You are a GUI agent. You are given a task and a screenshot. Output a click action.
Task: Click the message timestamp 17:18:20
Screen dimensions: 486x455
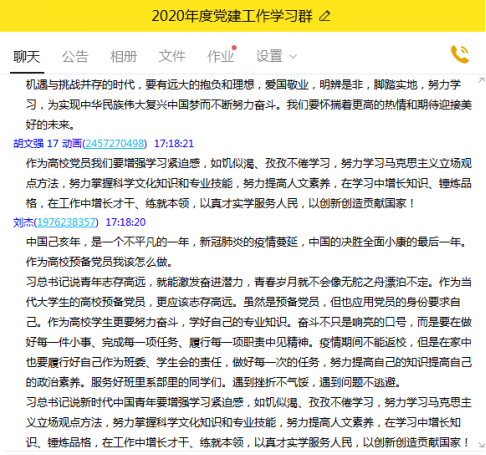click(126, 222)
